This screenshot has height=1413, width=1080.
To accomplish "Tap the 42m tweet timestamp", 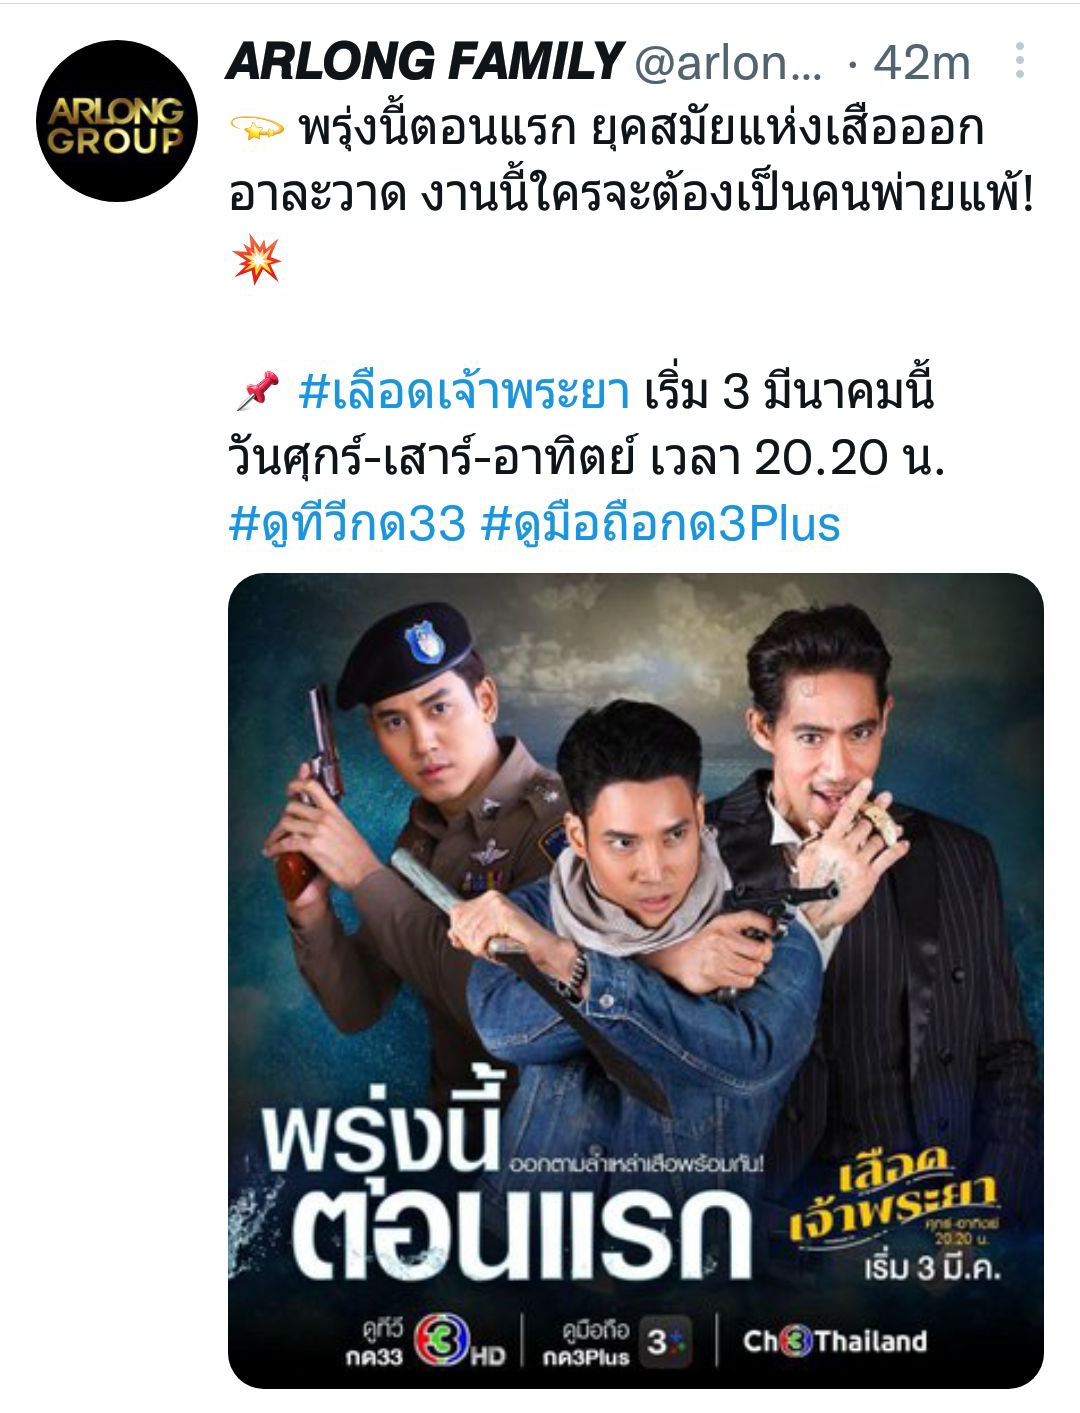I will pos(922,63).
